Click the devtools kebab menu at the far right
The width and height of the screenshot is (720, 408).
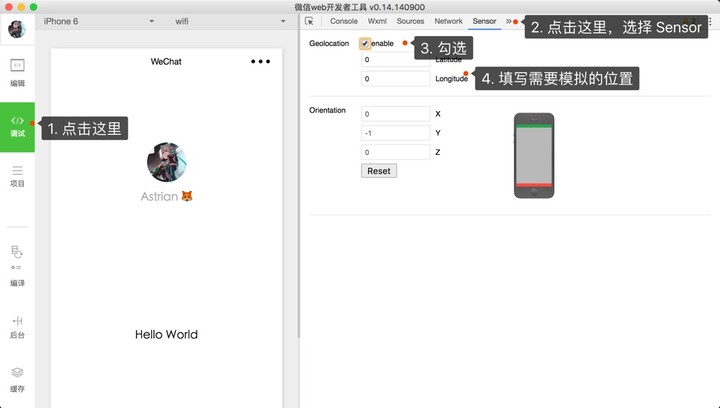710,21
